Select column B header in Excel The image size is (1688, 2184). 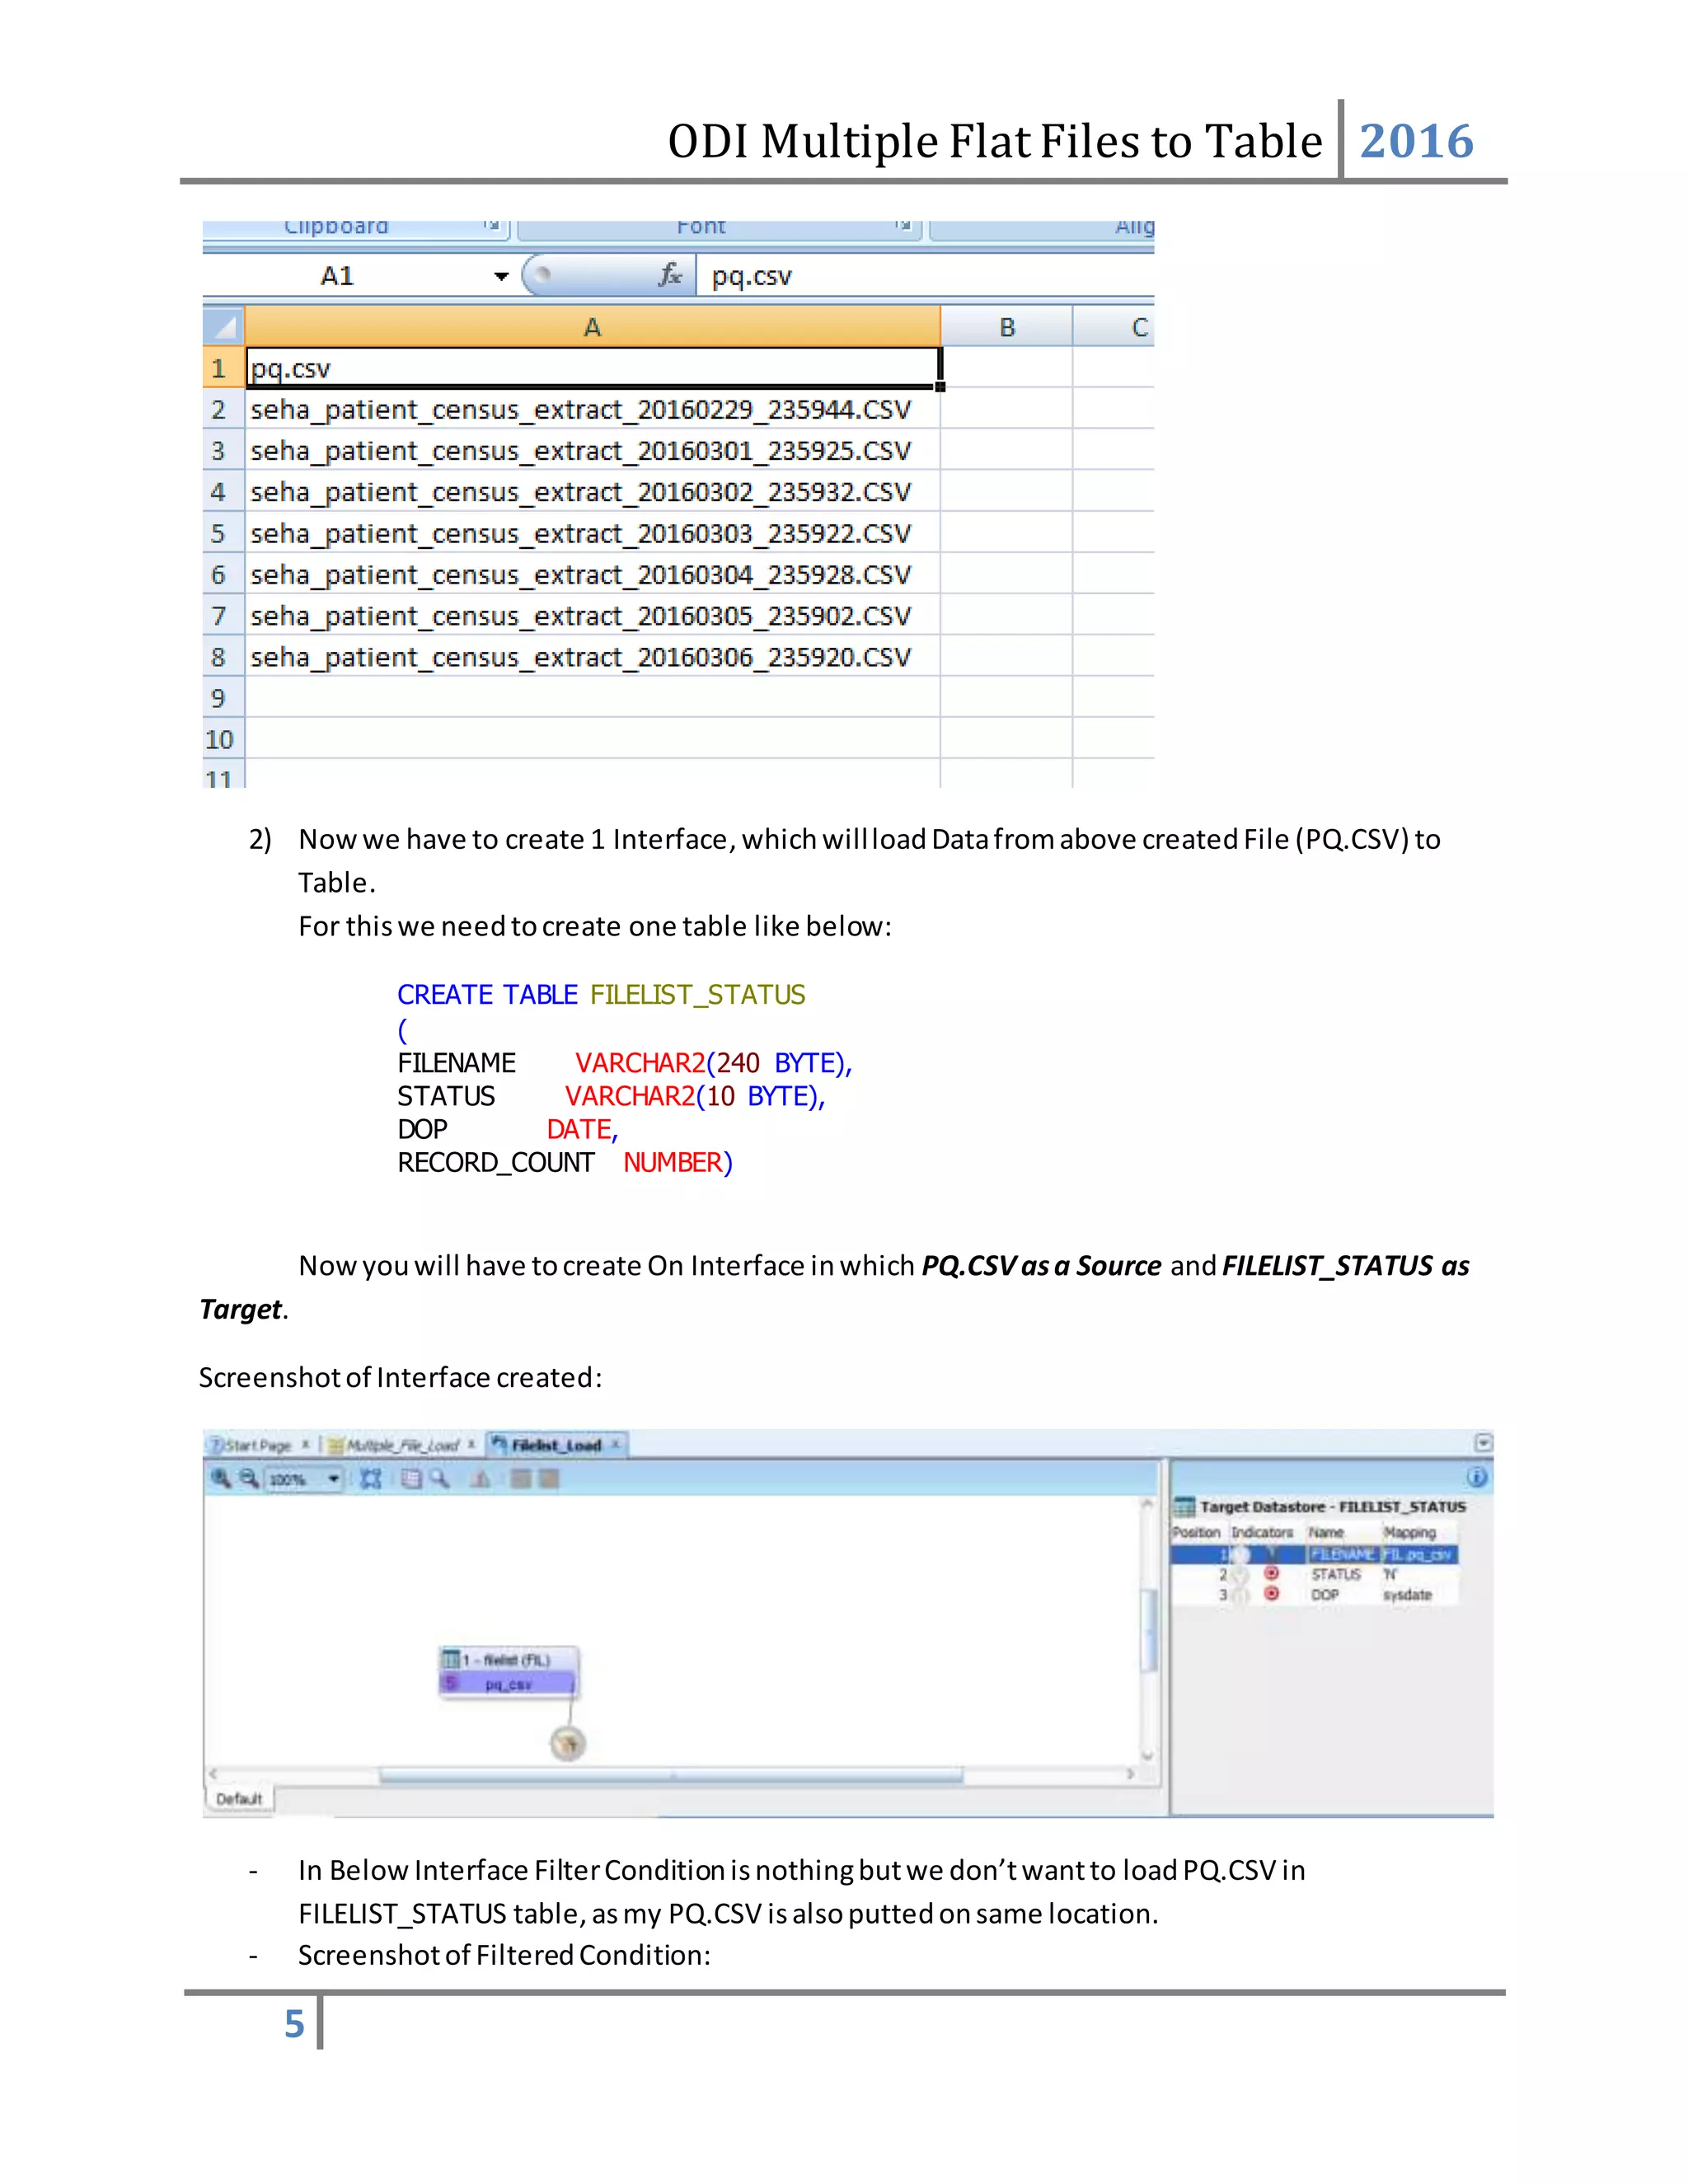click(x=1007, y=327)
